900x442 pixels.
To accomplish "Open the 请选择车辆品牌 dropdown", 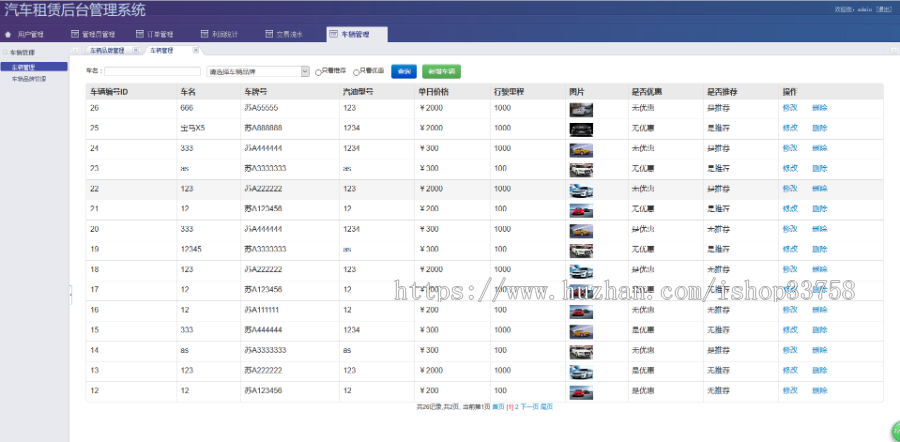I will click(258, 71).
